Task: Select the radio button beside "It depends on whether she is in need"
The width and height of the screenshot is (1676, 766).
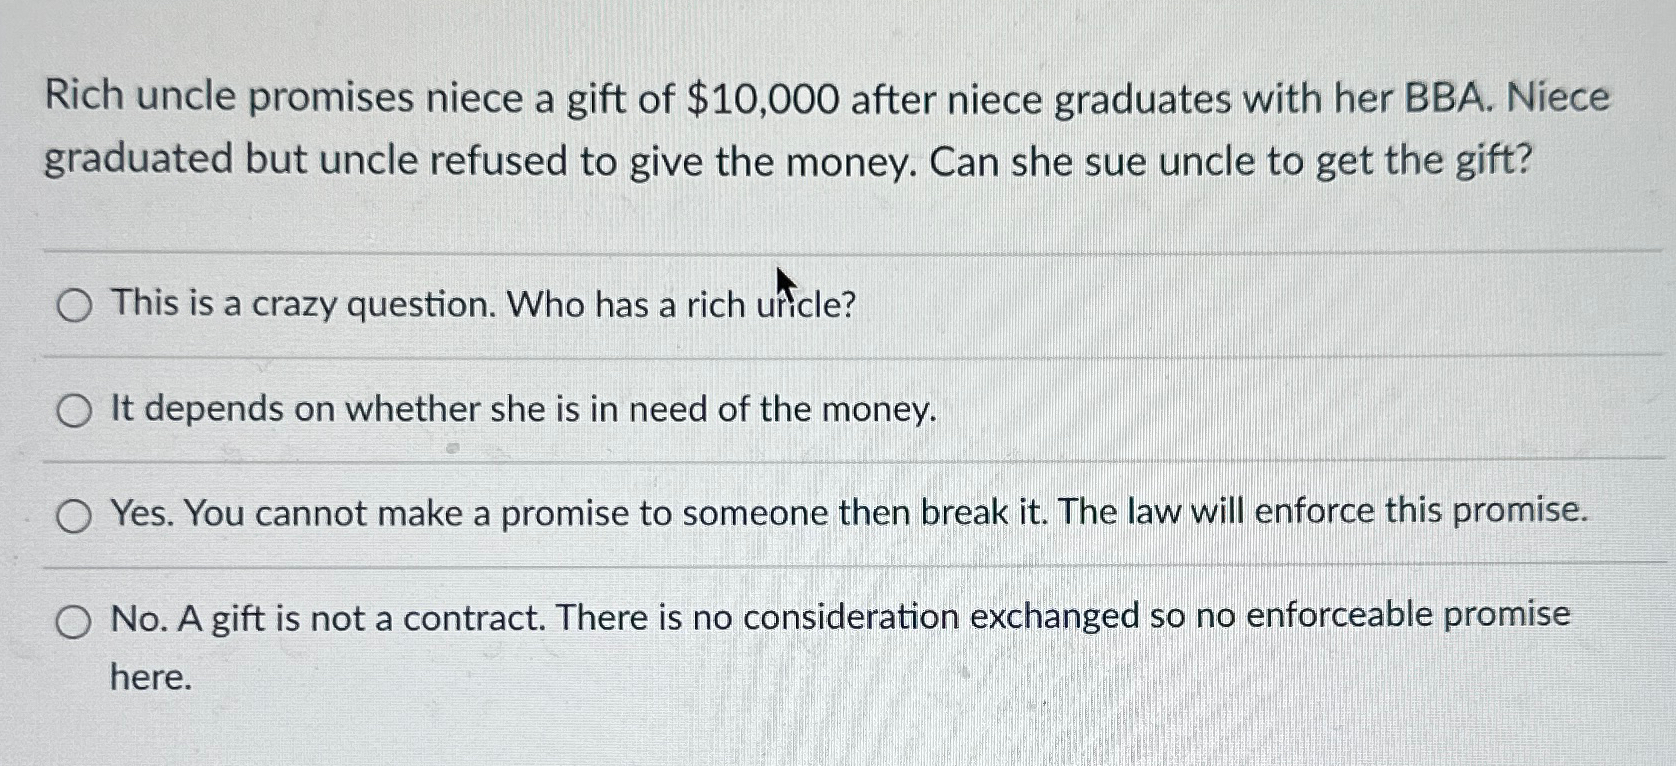Action: pos(74,410)
